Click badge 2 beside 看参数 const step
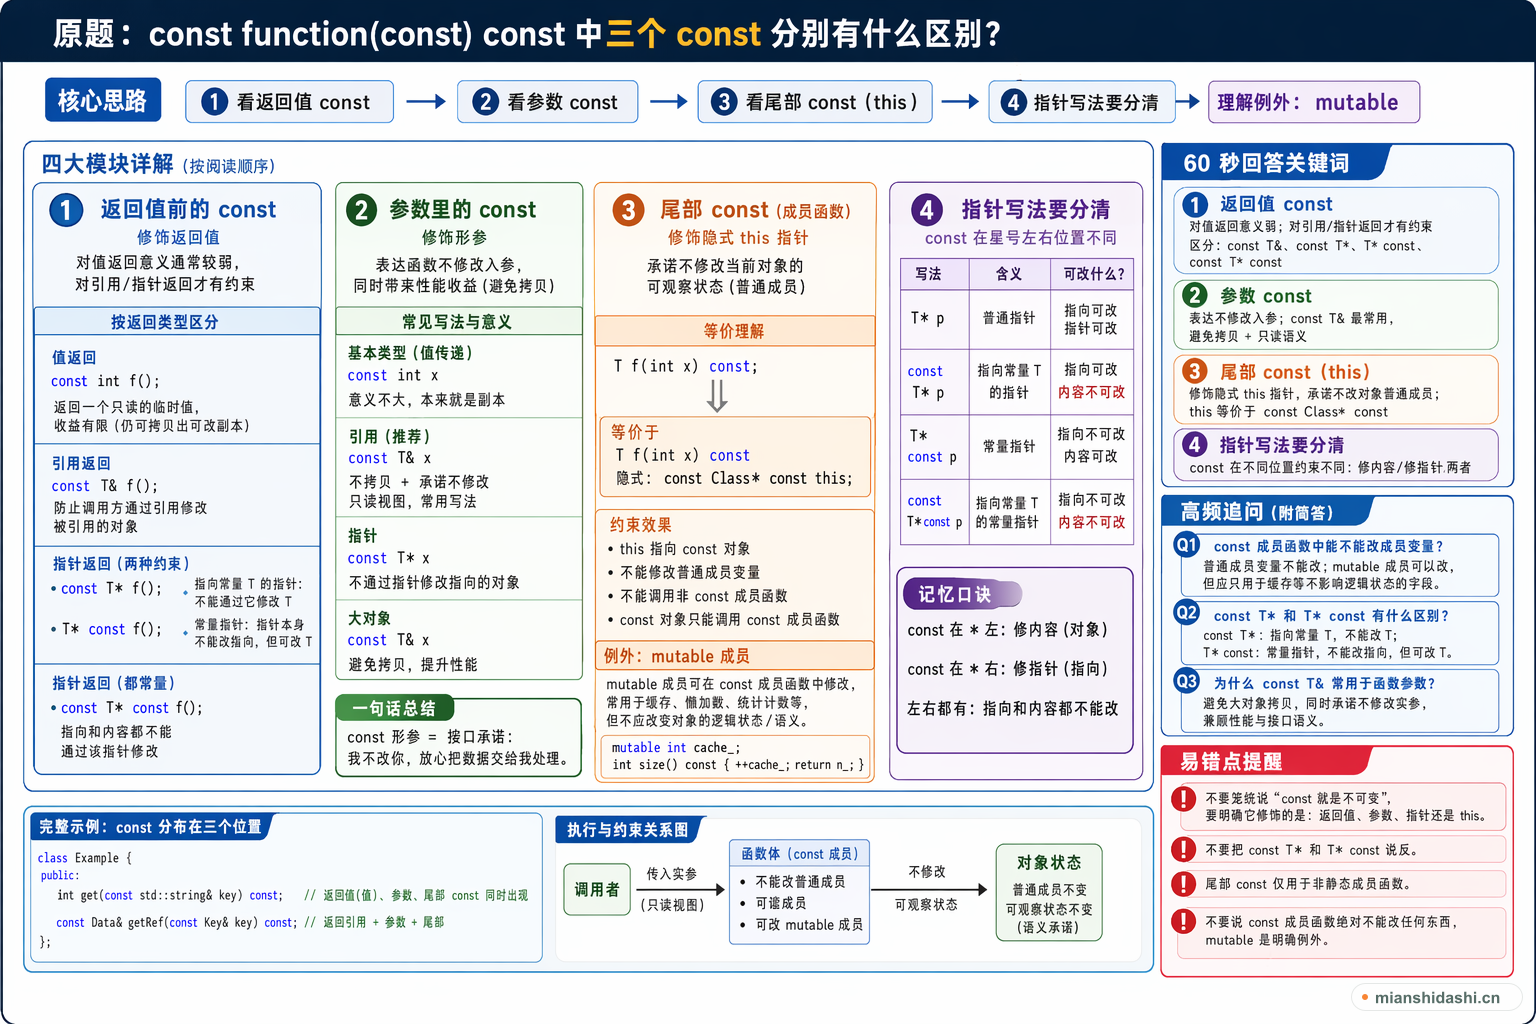Screen dimensions: 1536x1024 (x=485, y=101)
